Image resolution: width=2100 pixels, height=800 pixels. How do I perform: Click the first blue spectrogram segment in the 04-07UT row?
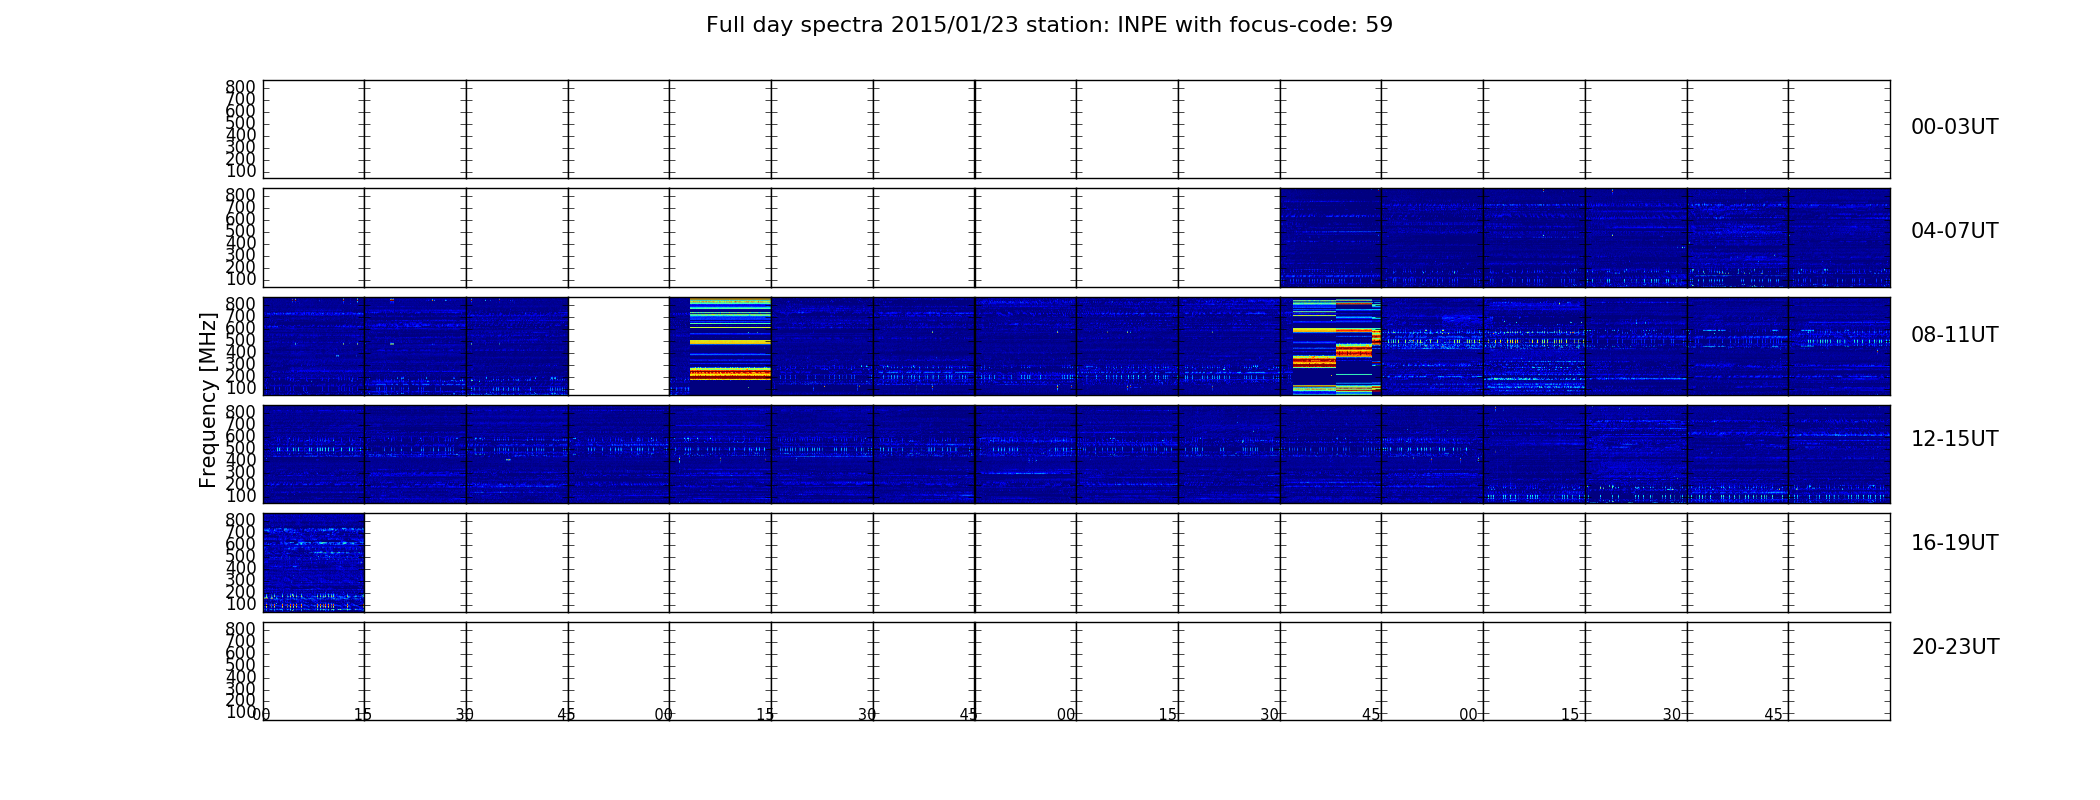[x=1331, y=238]
